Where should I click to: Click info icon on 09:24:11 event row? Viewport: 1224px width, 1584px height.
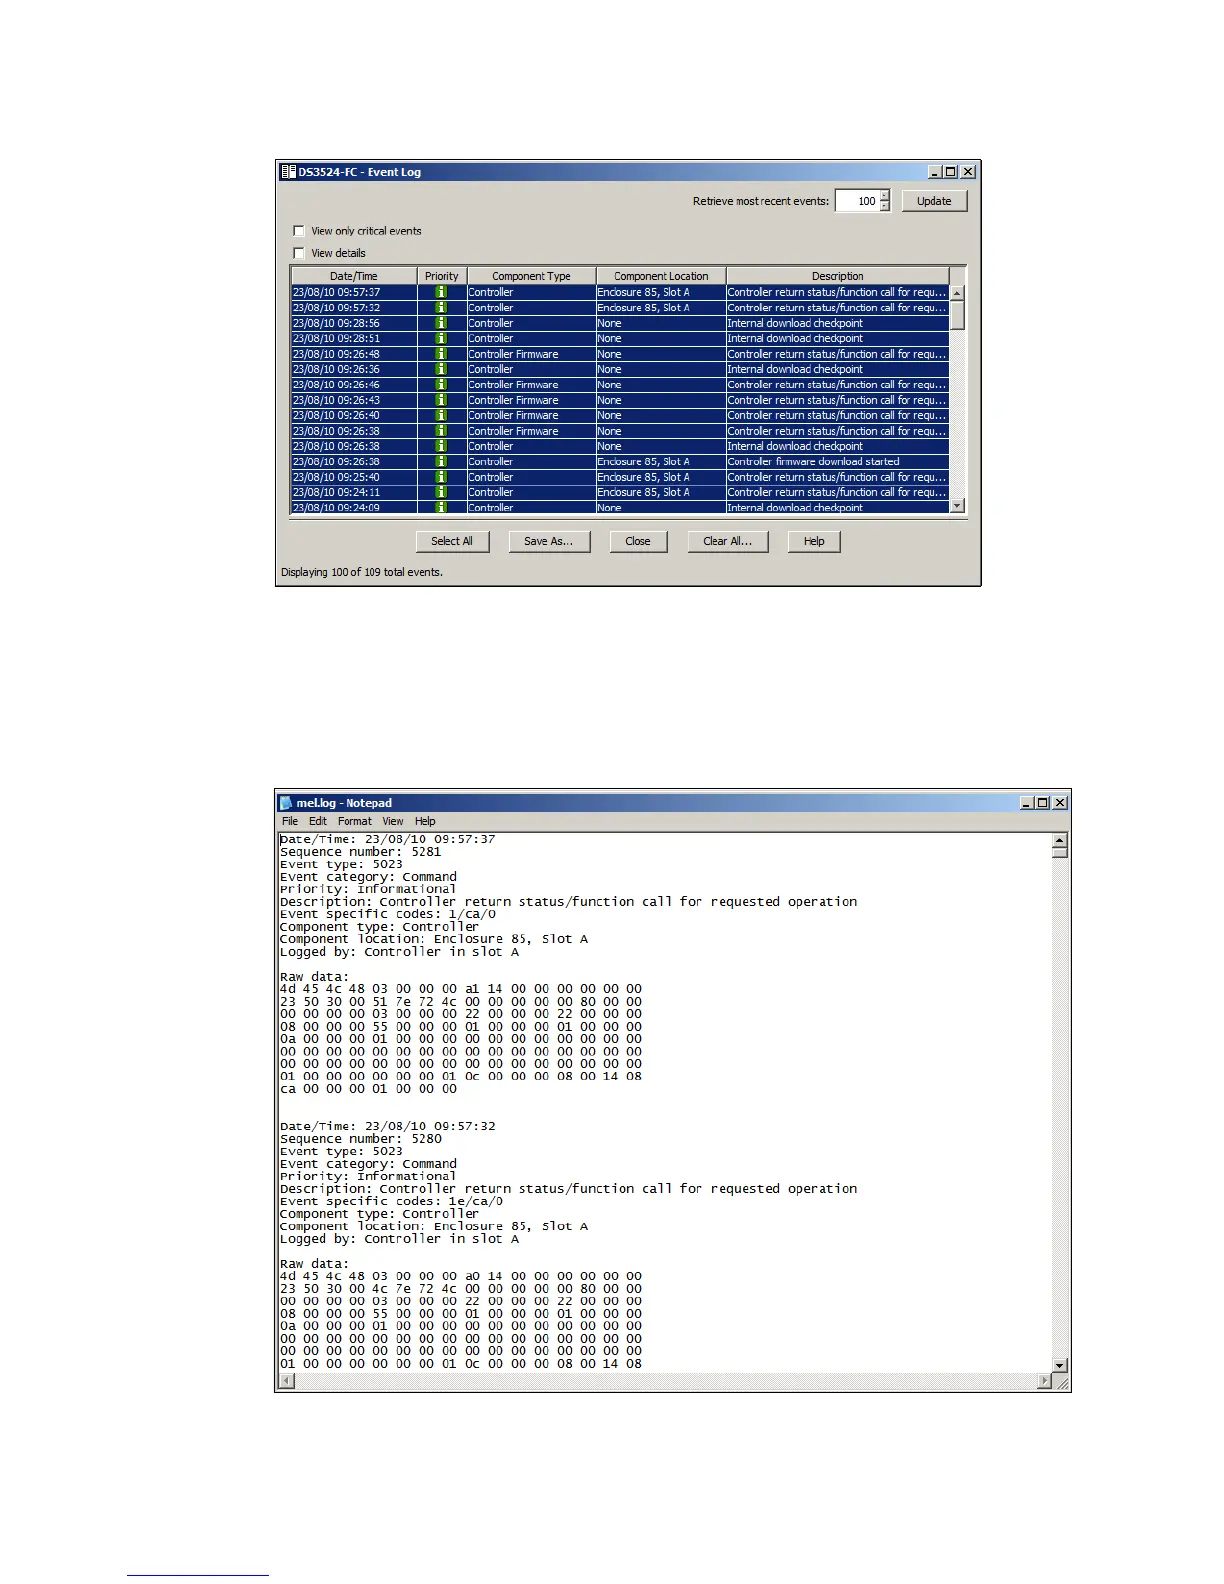point(441,492)
